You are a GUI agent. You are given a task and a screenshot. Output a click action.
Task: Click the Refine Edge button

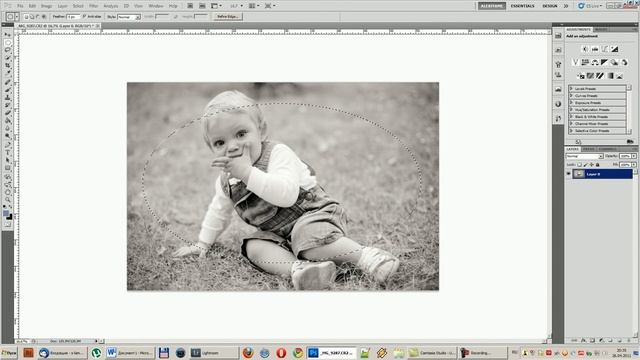pyautogui.click(x=228, y=17)
